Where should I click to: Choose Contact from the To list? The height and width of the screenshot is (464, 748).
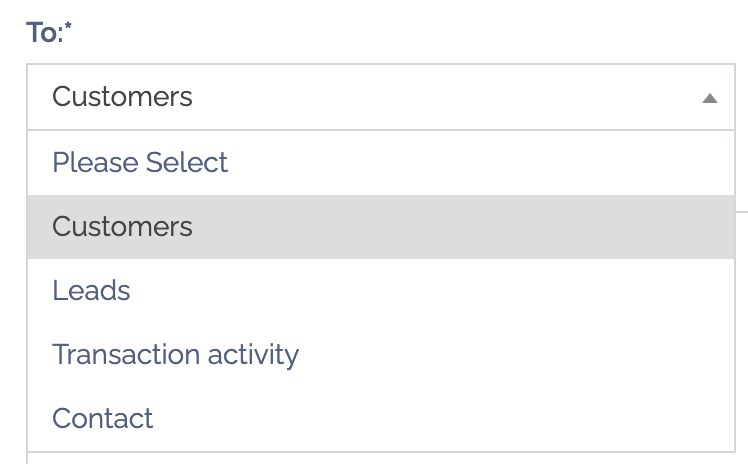click(102, 418)
